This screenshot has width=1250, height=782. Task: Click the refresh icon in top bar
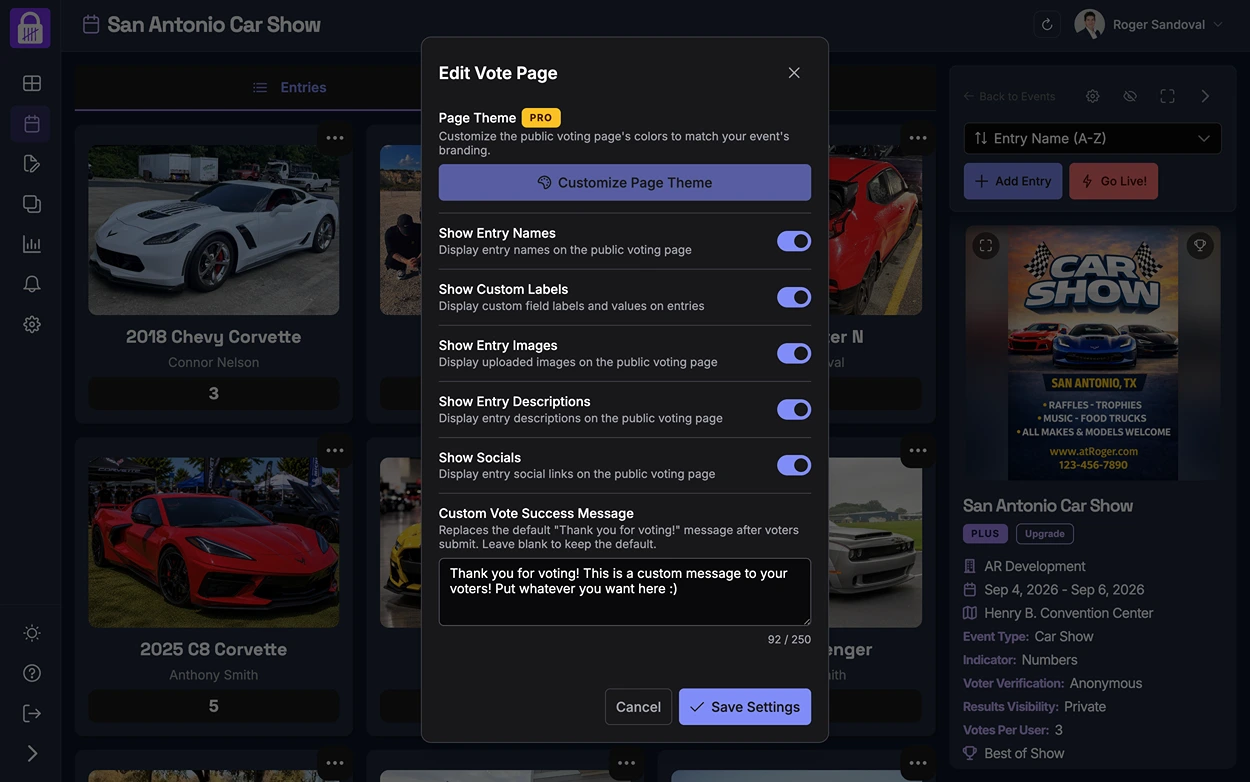(1047, 25)
